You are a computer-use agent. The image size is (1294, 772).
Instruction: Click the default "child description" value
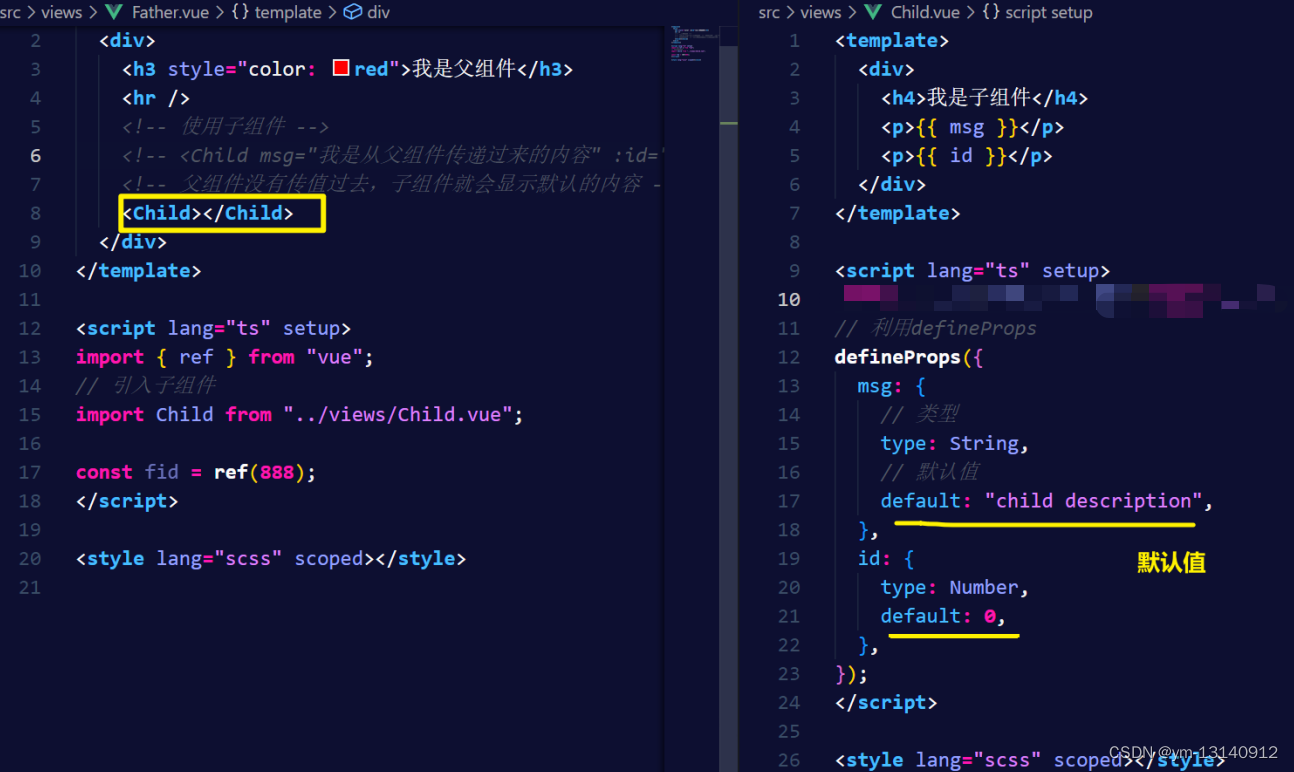point(1094,501)
